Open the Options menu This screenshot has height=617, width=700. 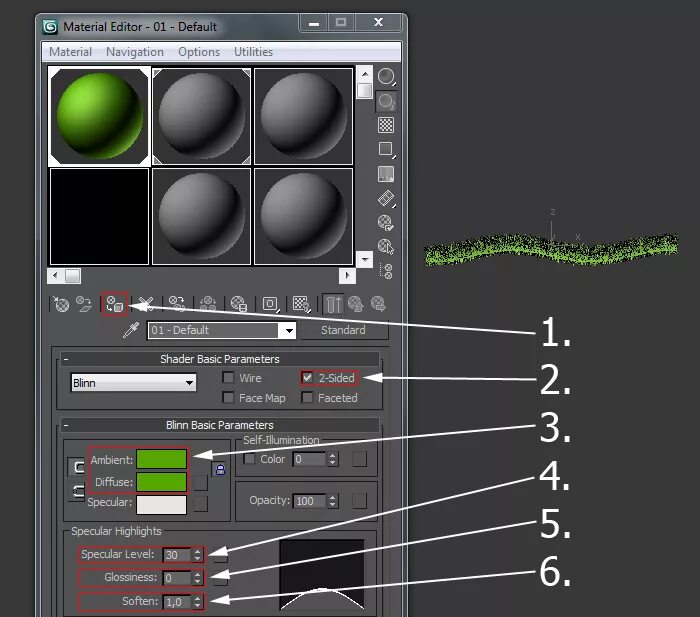click(x=199, y=52)
